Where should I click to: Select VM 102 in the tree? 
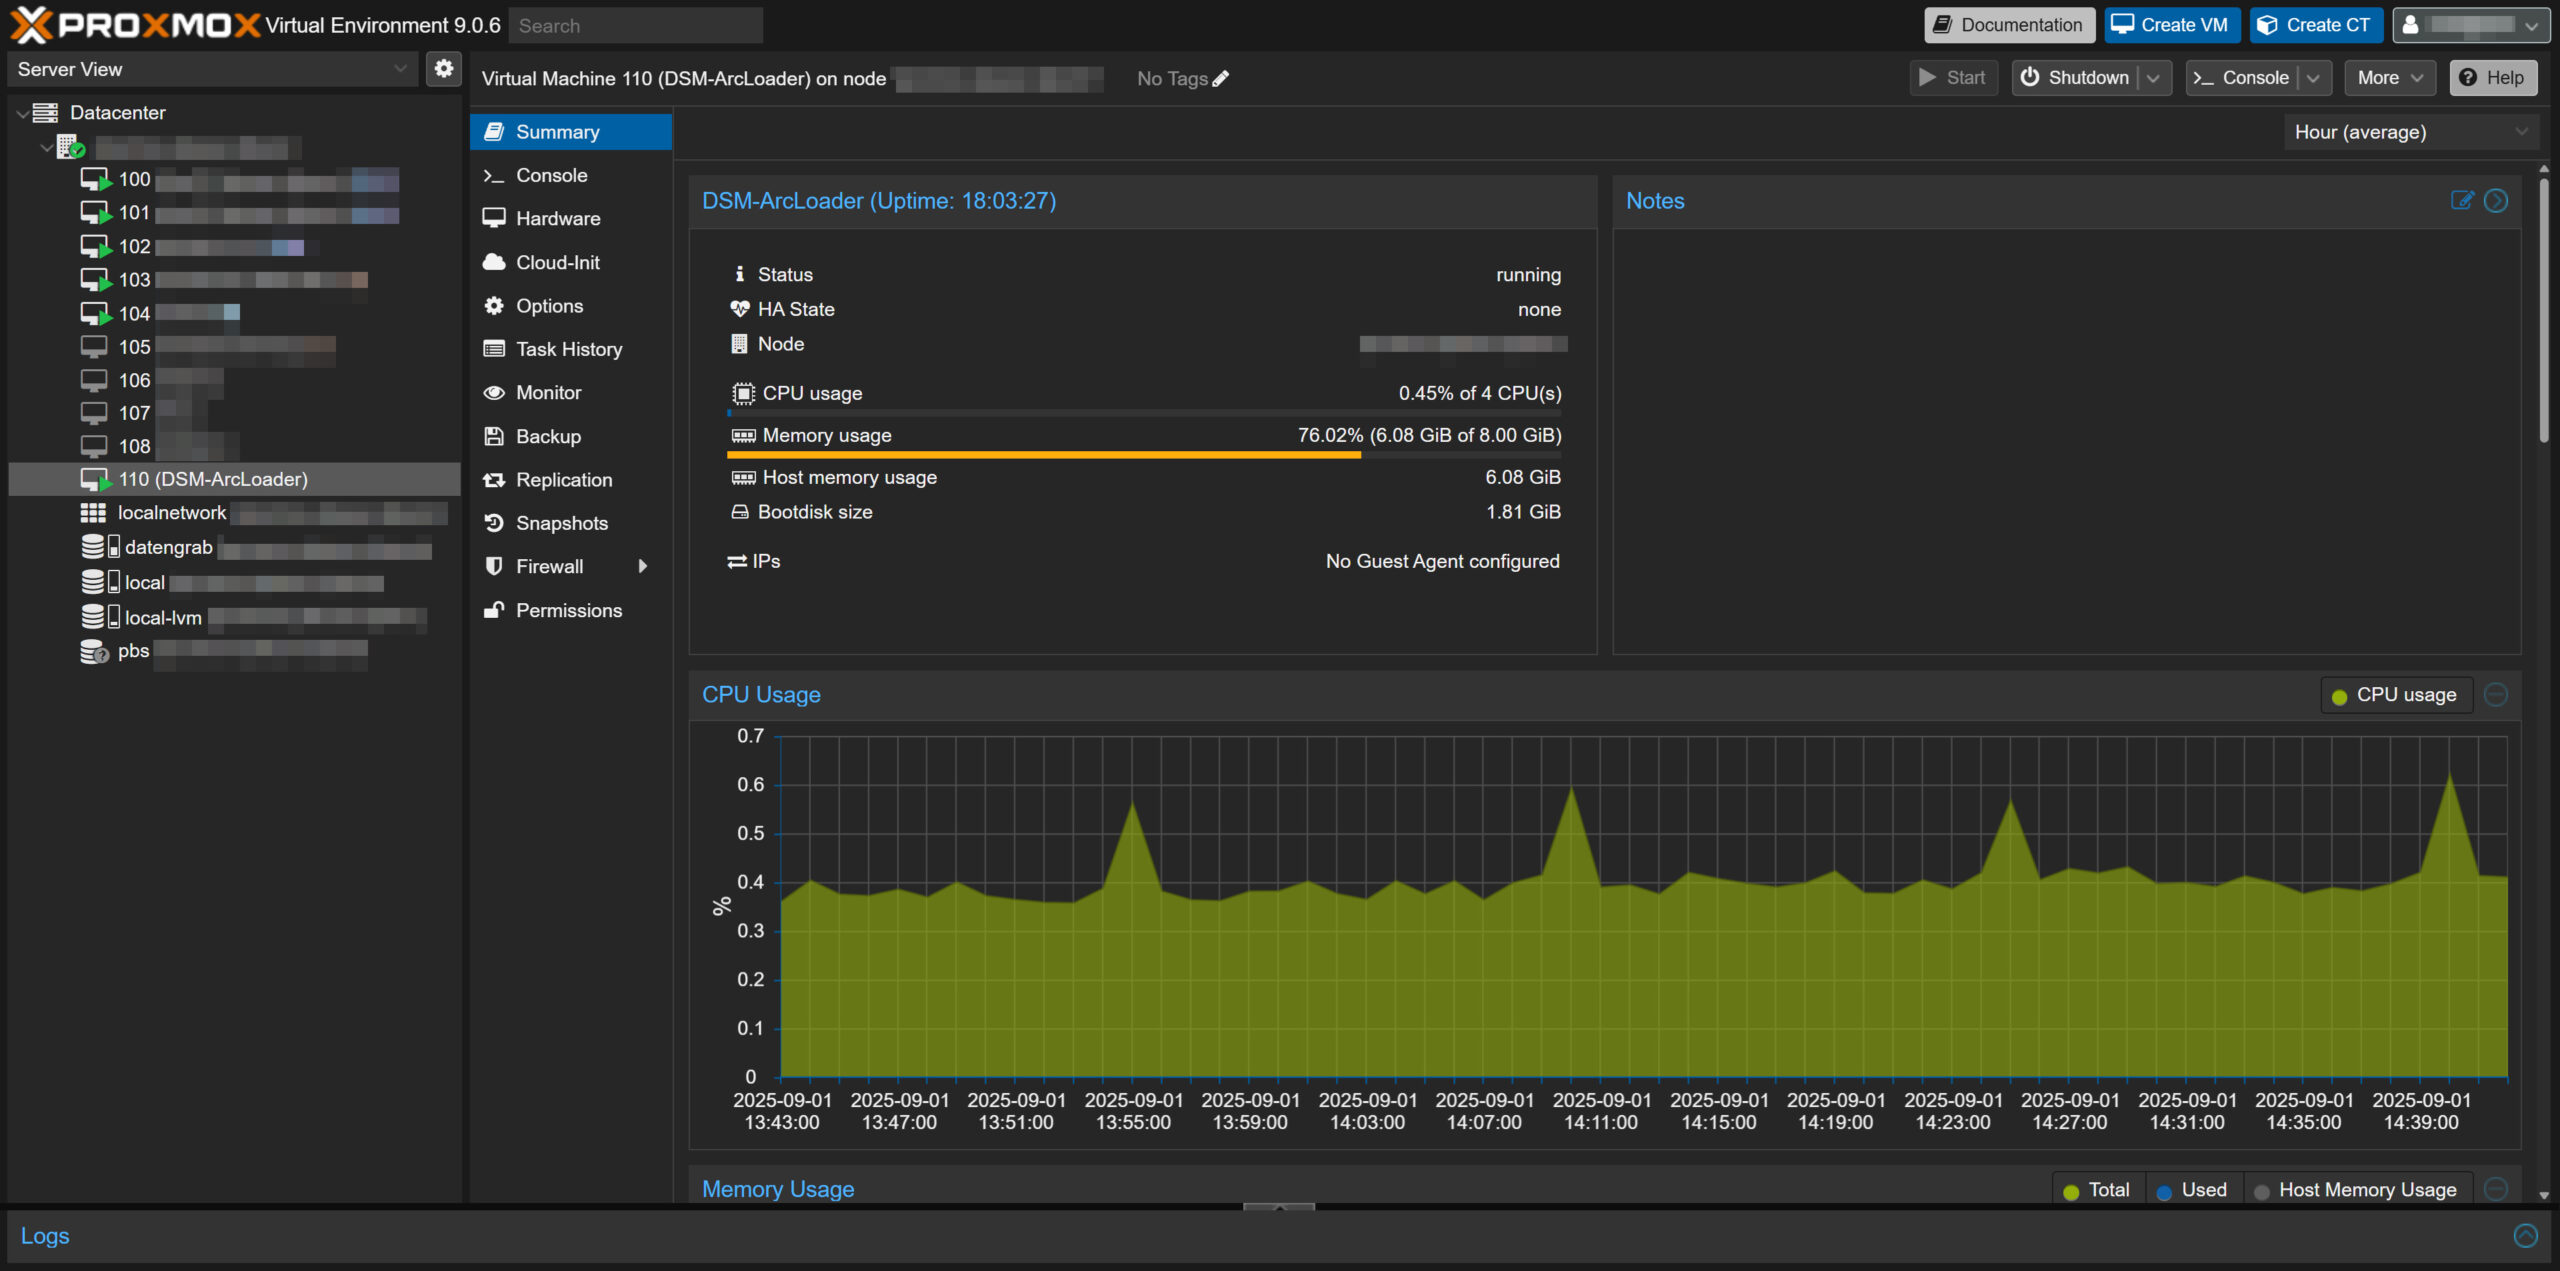234,247
